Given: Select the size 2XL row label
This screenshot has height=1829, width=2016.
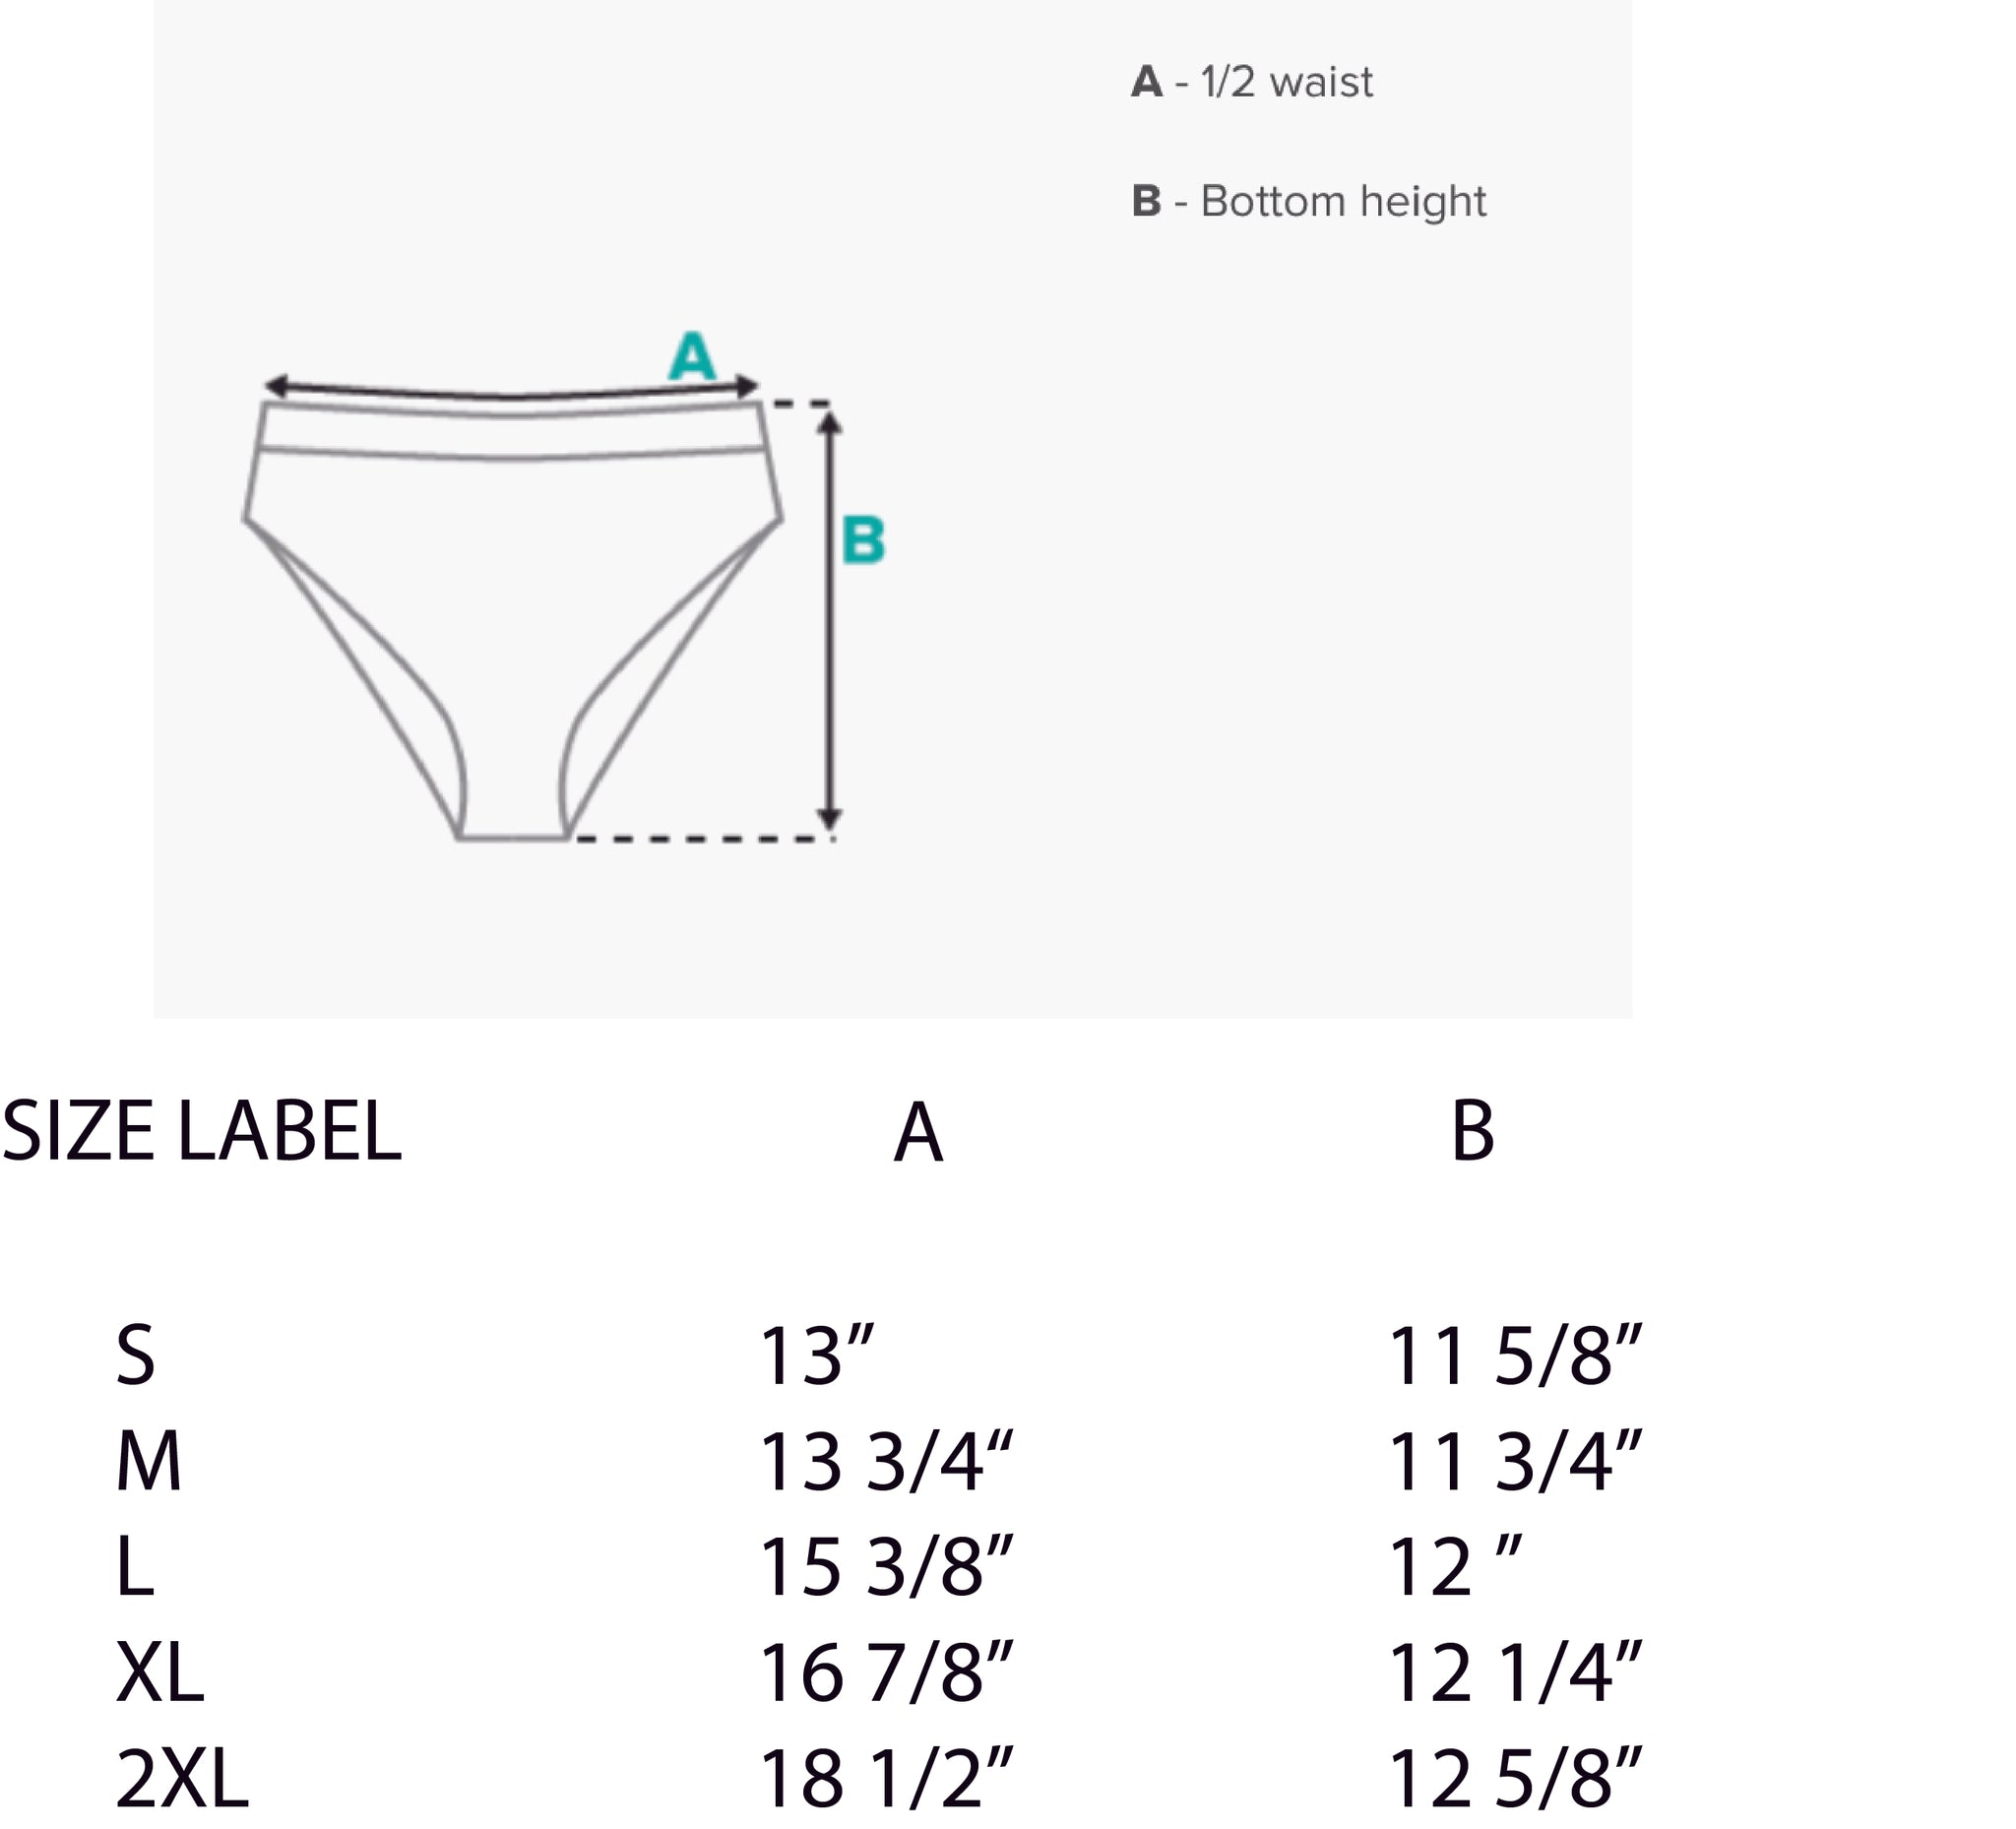Looking at the screenshot, I should point(182,1779).
